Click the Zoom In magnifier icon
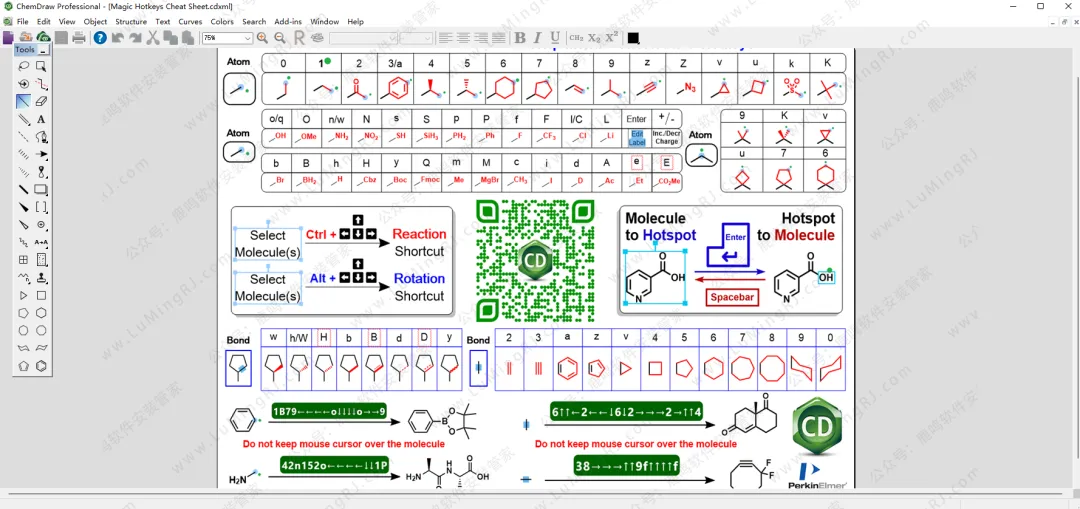 coord(262,38)
